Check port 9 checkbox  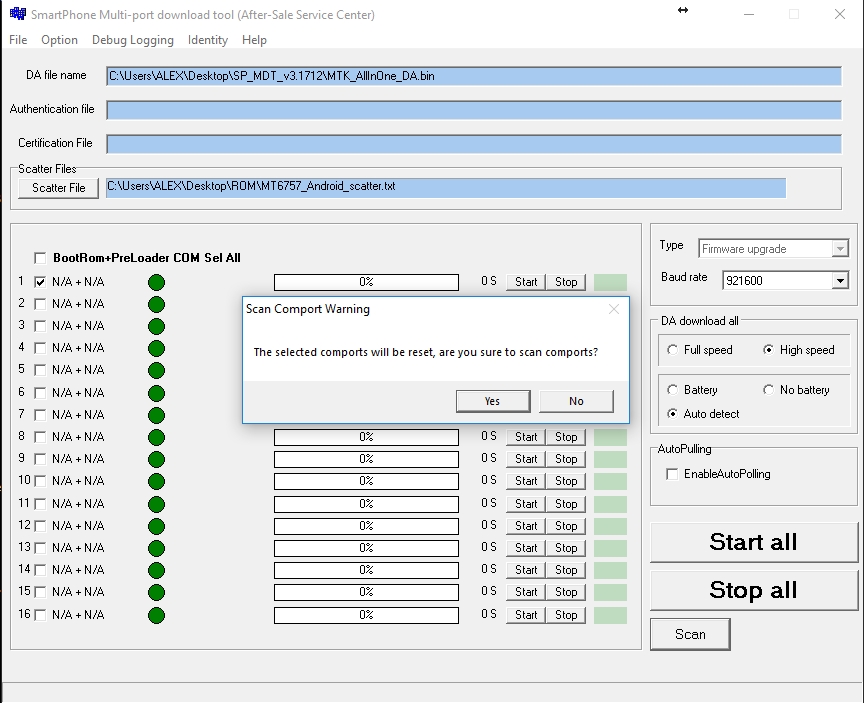tap(40, 459)
